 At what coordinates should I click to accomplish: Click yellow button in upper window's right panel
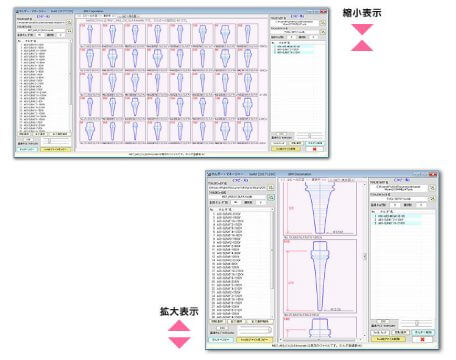pyautogui.click(x=286, y=149)
